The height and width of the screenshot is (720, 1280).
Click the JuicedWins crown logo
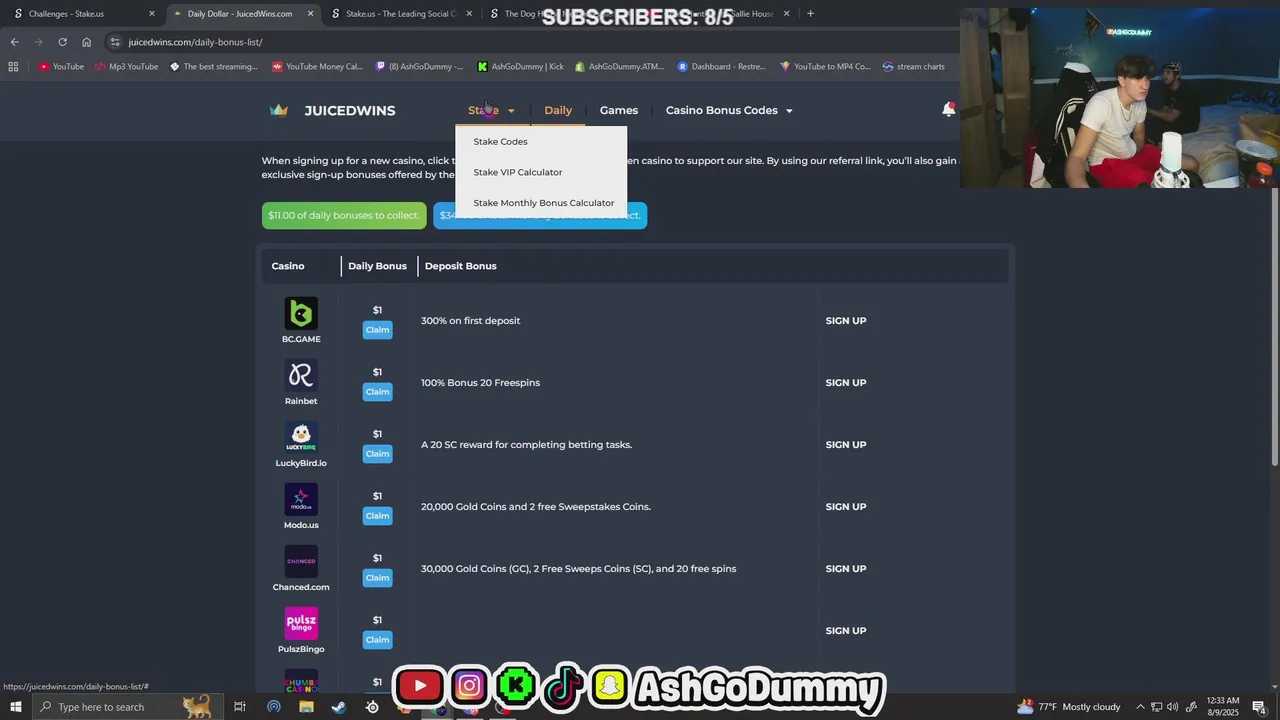(279, 110)
